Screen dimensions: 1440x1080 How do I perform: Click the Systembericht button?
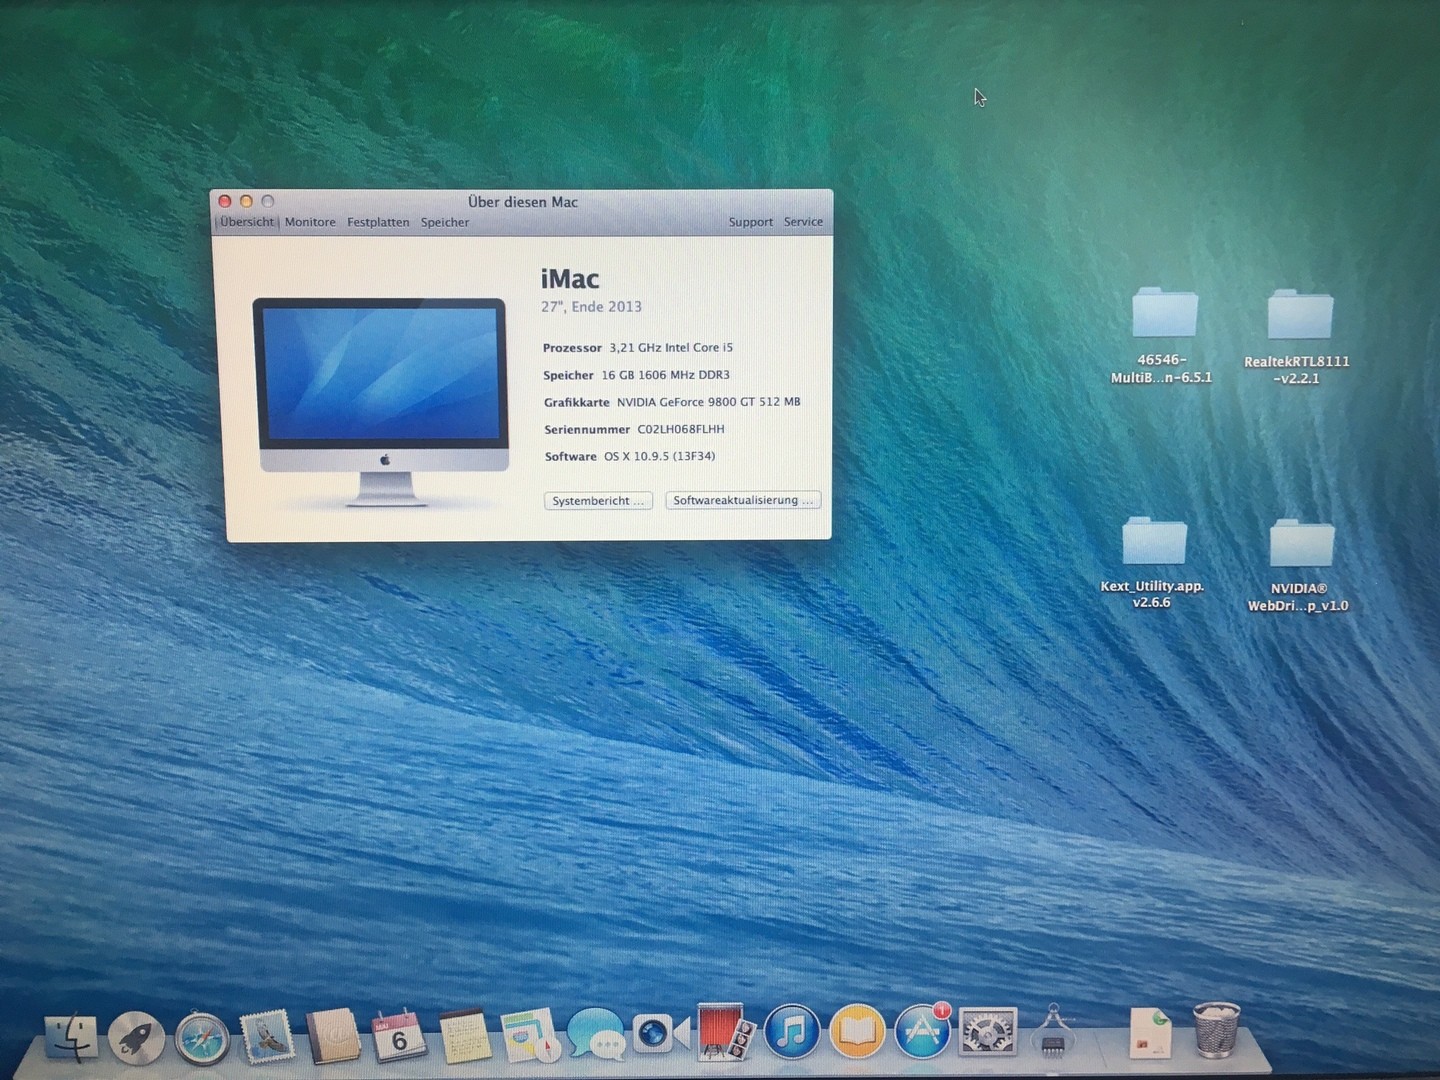[598, 500]
